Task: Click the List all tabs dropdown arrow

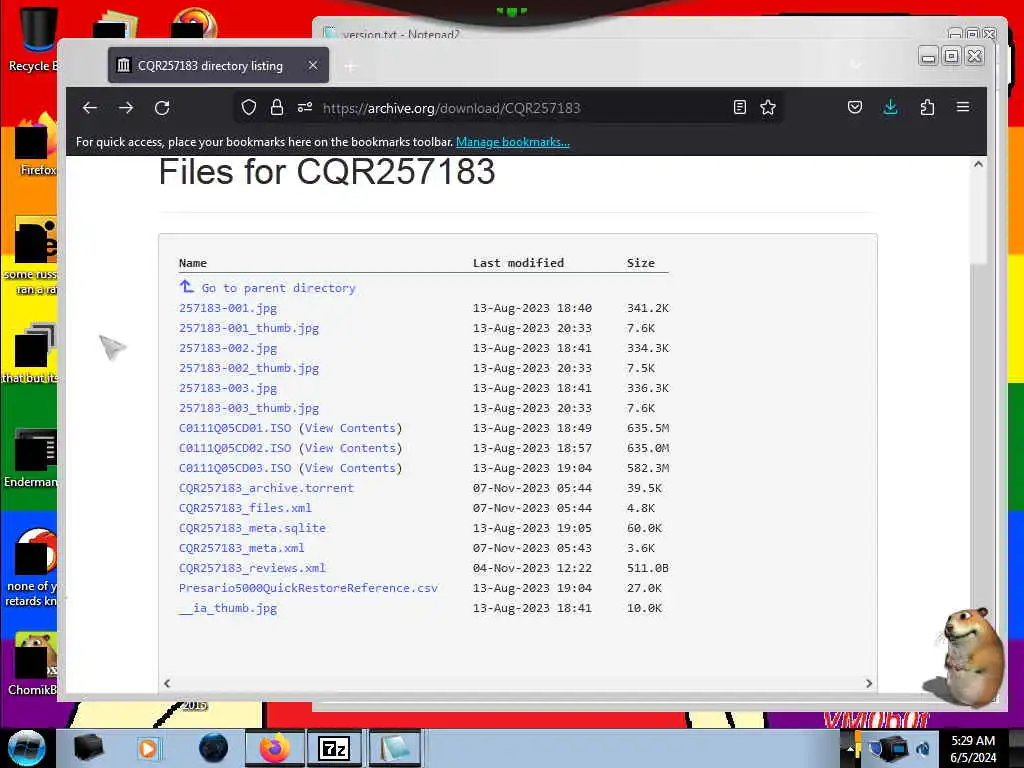Action: 856,65
